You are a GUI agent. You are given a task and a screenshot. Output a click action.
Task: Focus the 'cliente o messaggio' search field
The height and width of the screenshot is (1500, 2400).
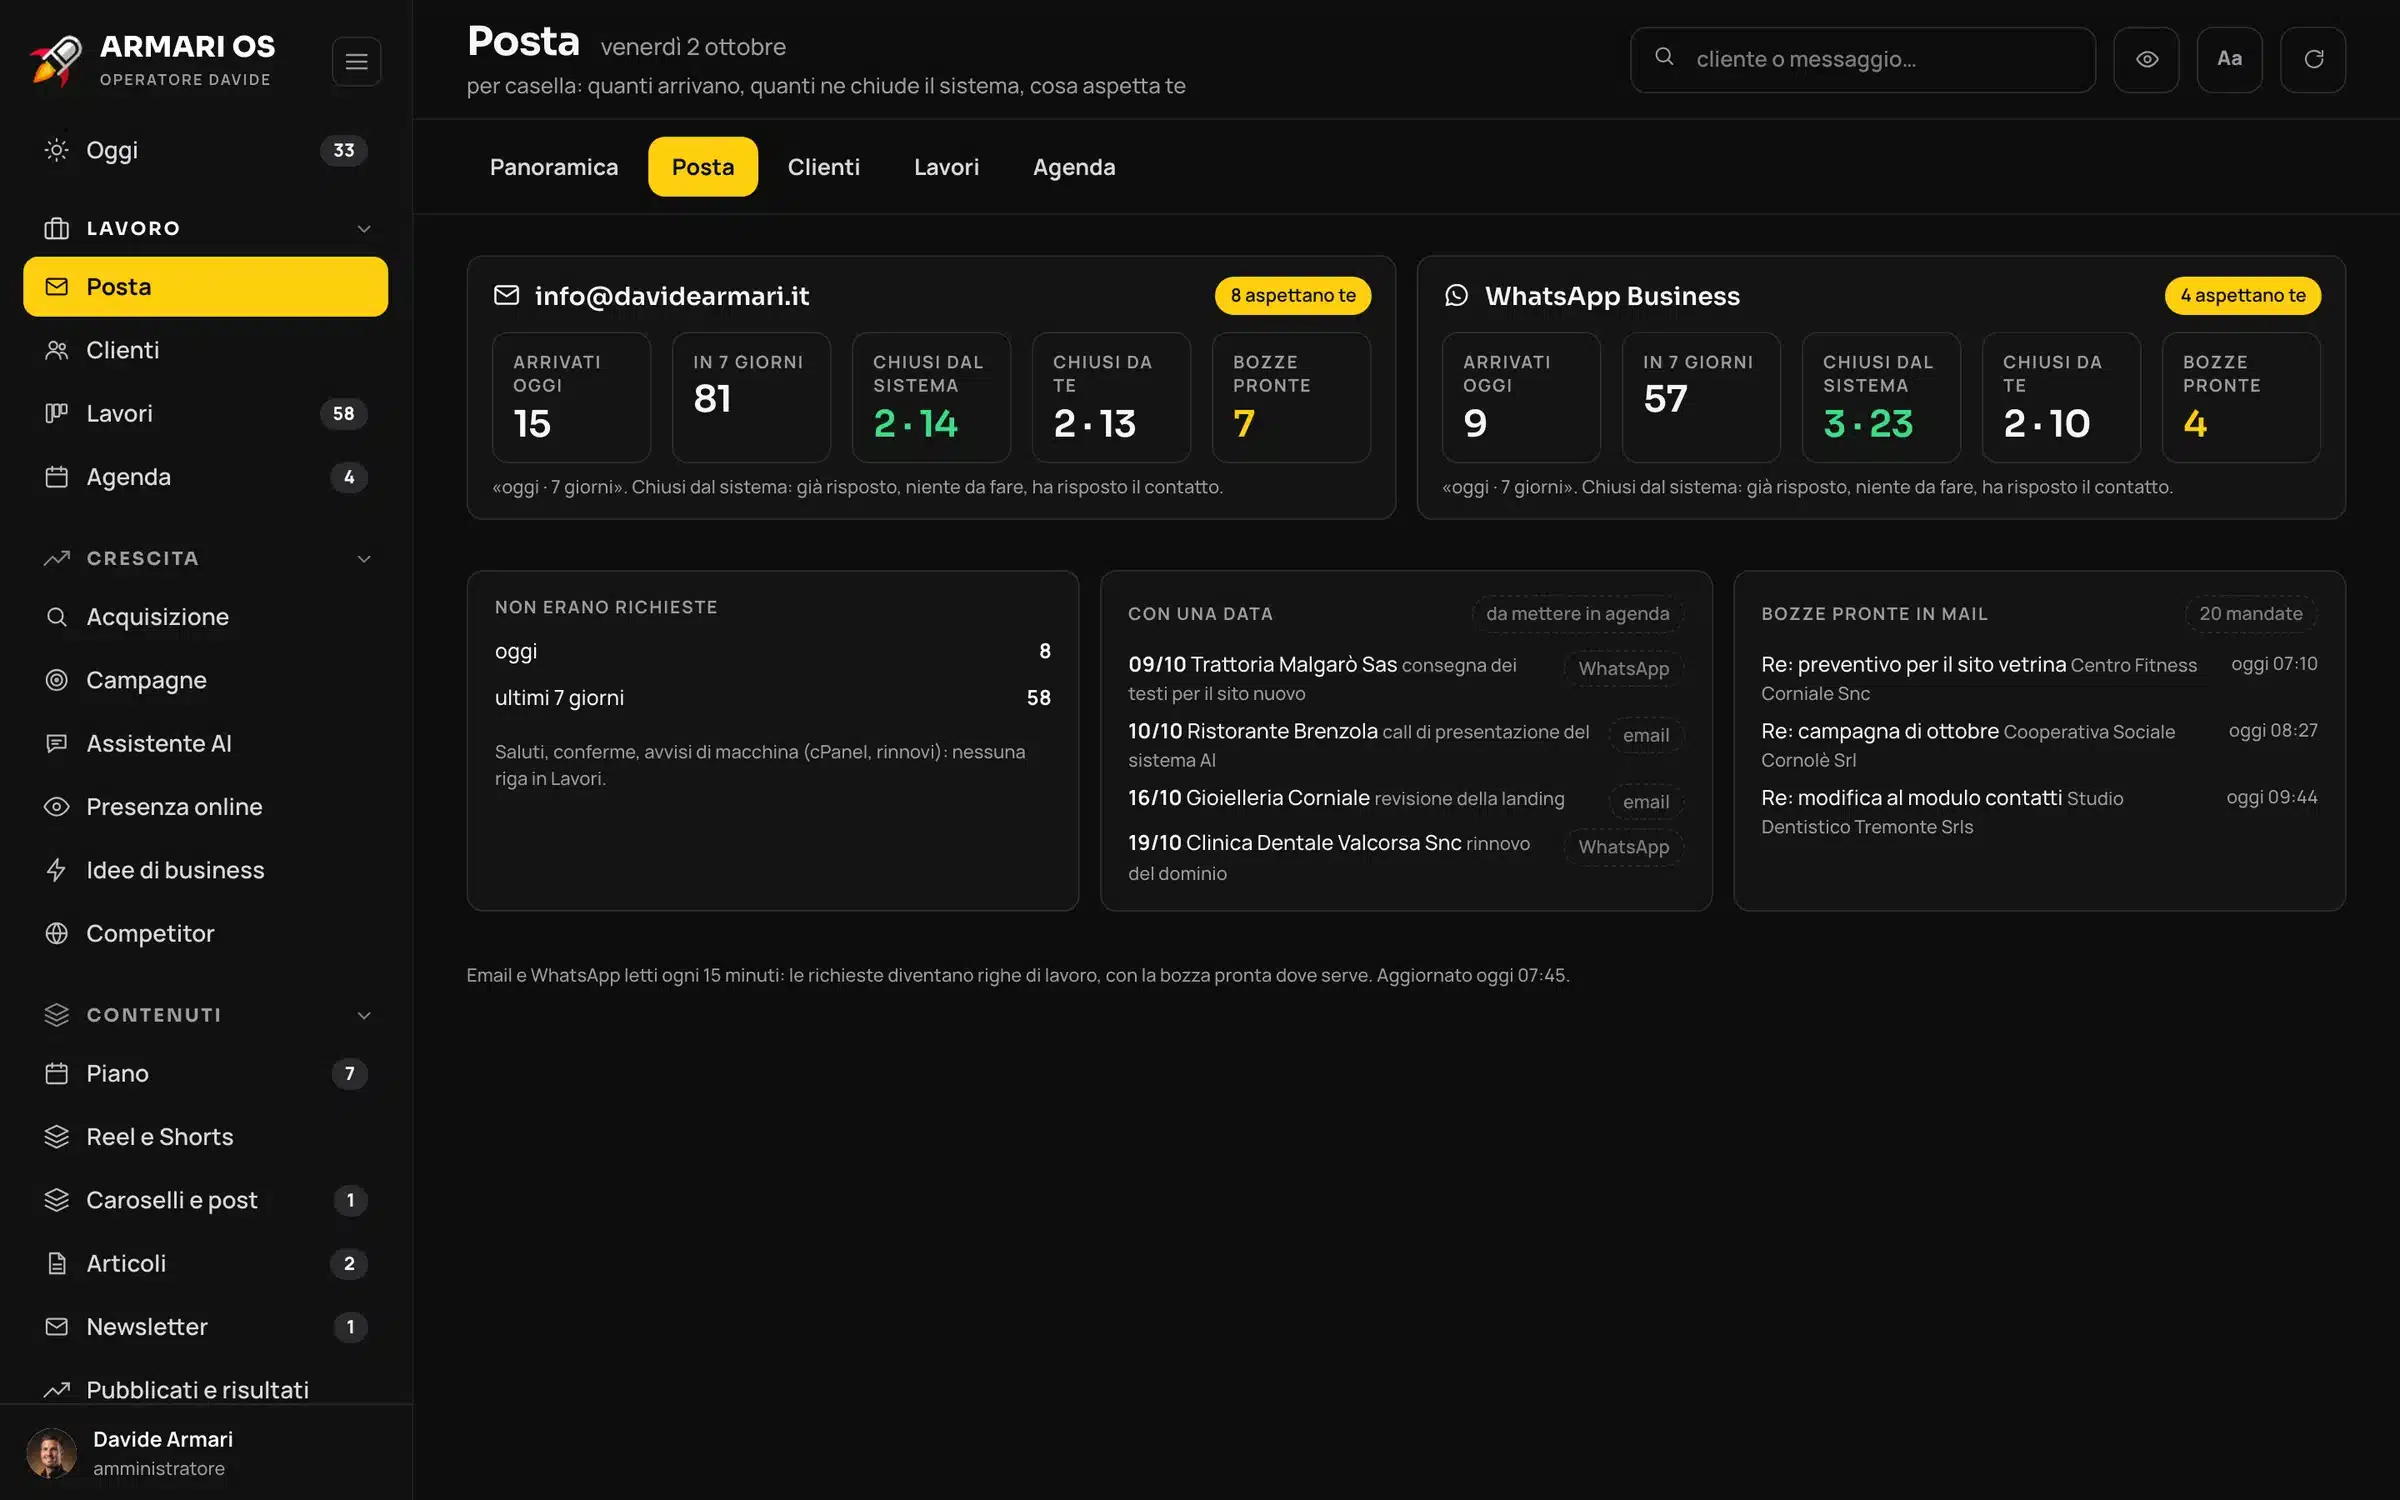coord(1863,59)
